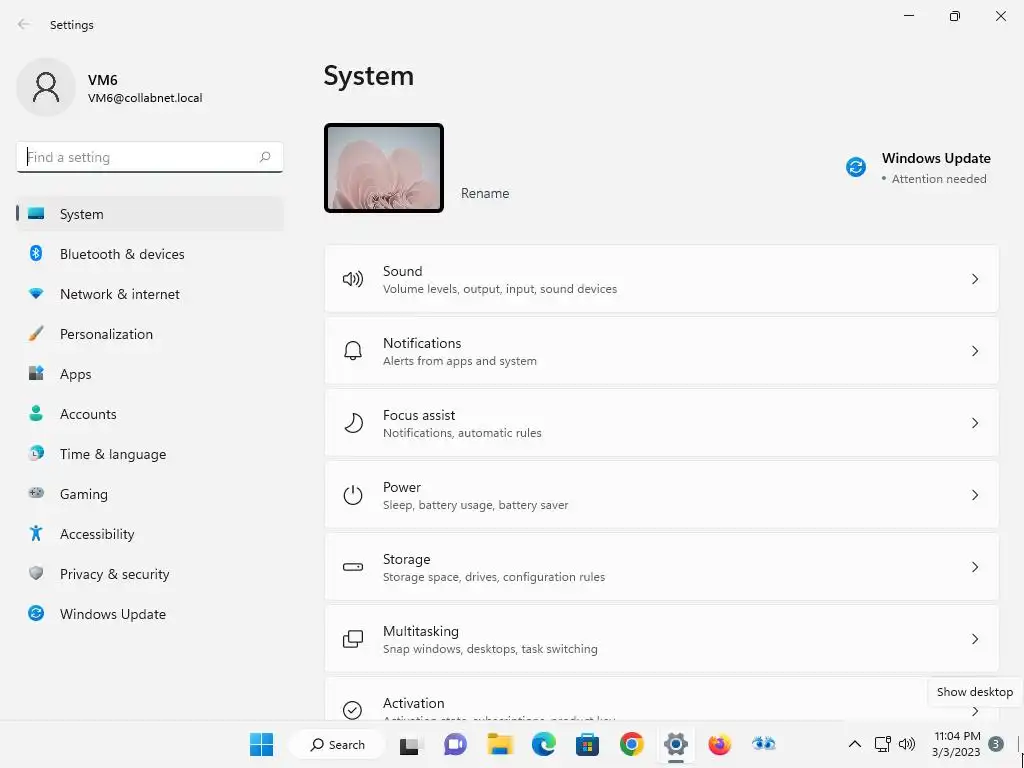Click VM6@collabnet.local account email

point(145,98)
